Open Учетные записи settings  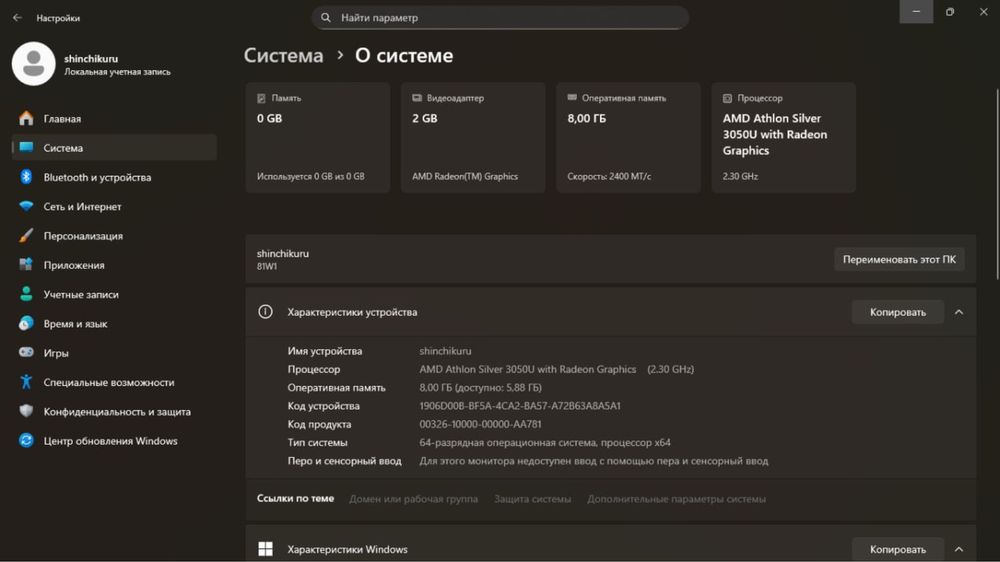[x=114, y=295]
